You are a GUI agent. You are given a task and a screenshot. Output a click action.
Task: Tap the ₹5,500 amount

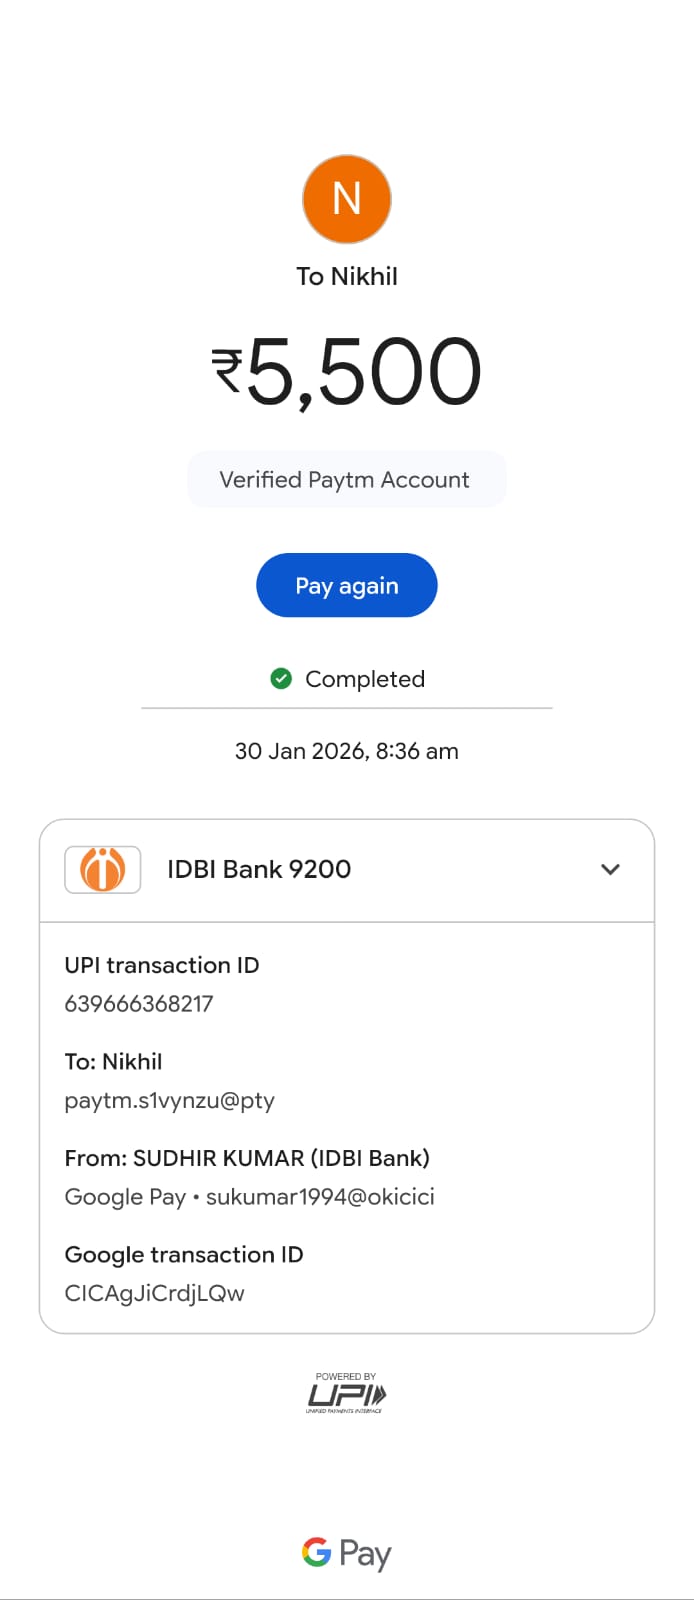point(346,372)
